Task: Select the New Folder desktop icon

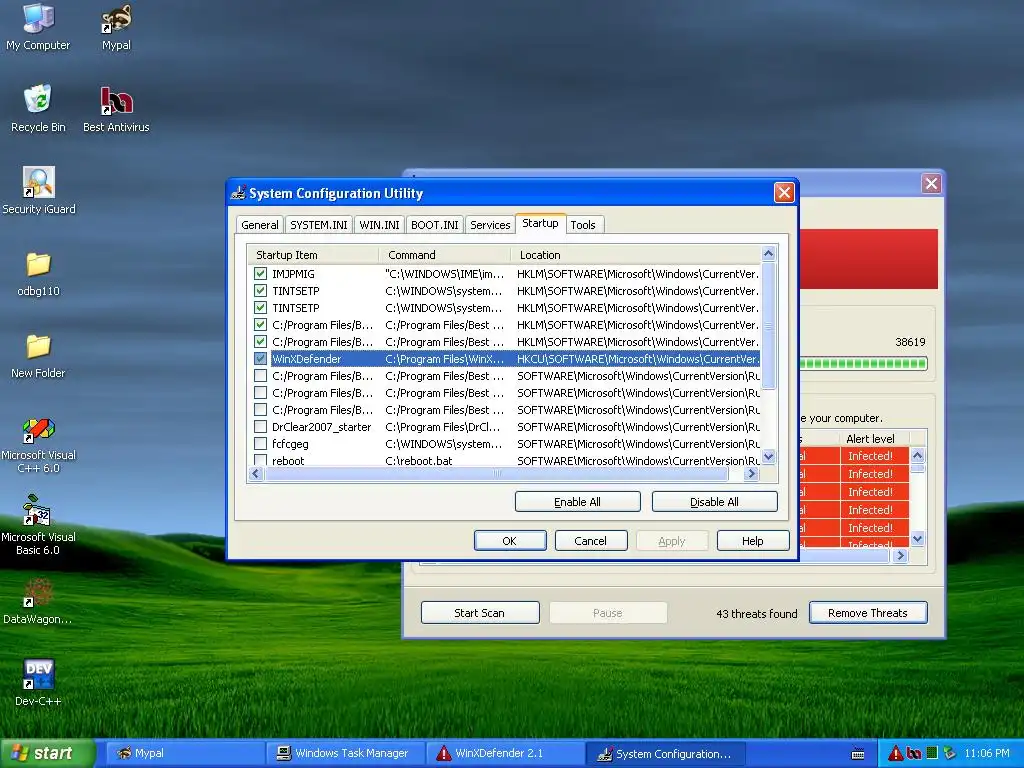Action: tap(39, 355)
